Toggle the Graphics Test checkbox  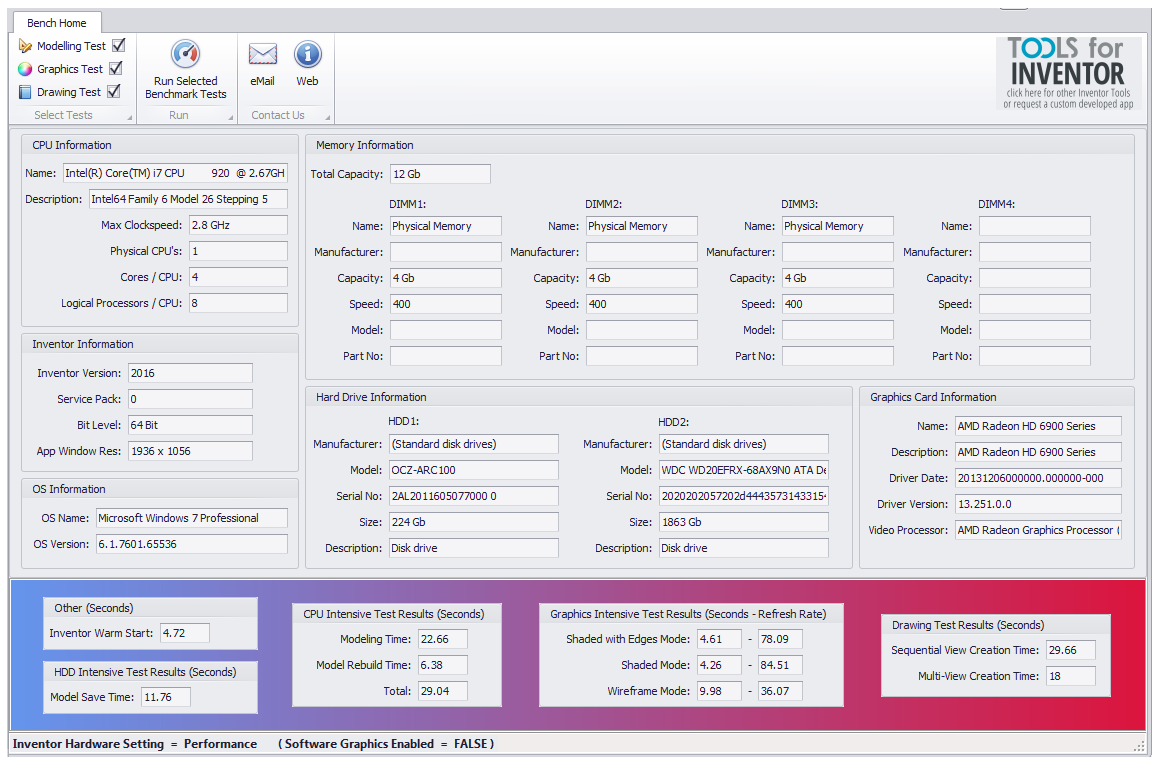(x=115, y=68)
